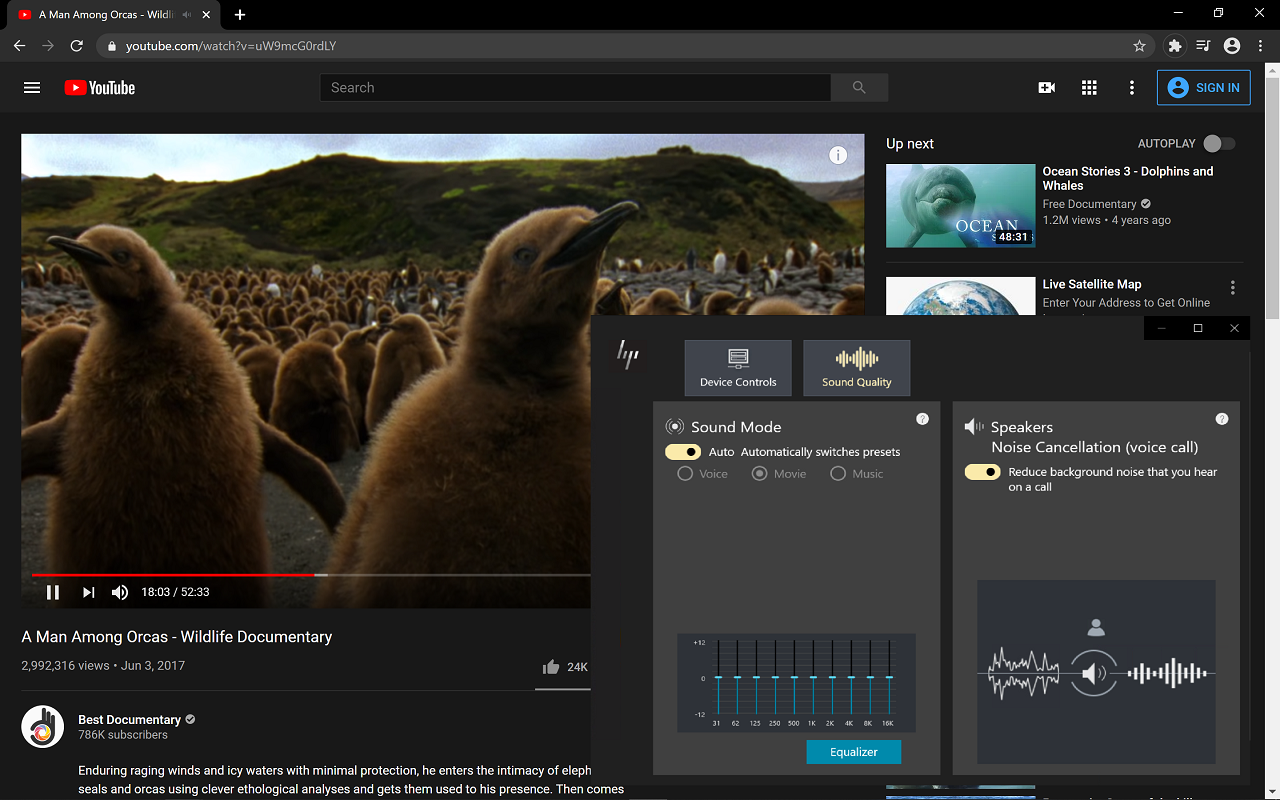Disable the Autoplay toggle

pos(1218,143)
